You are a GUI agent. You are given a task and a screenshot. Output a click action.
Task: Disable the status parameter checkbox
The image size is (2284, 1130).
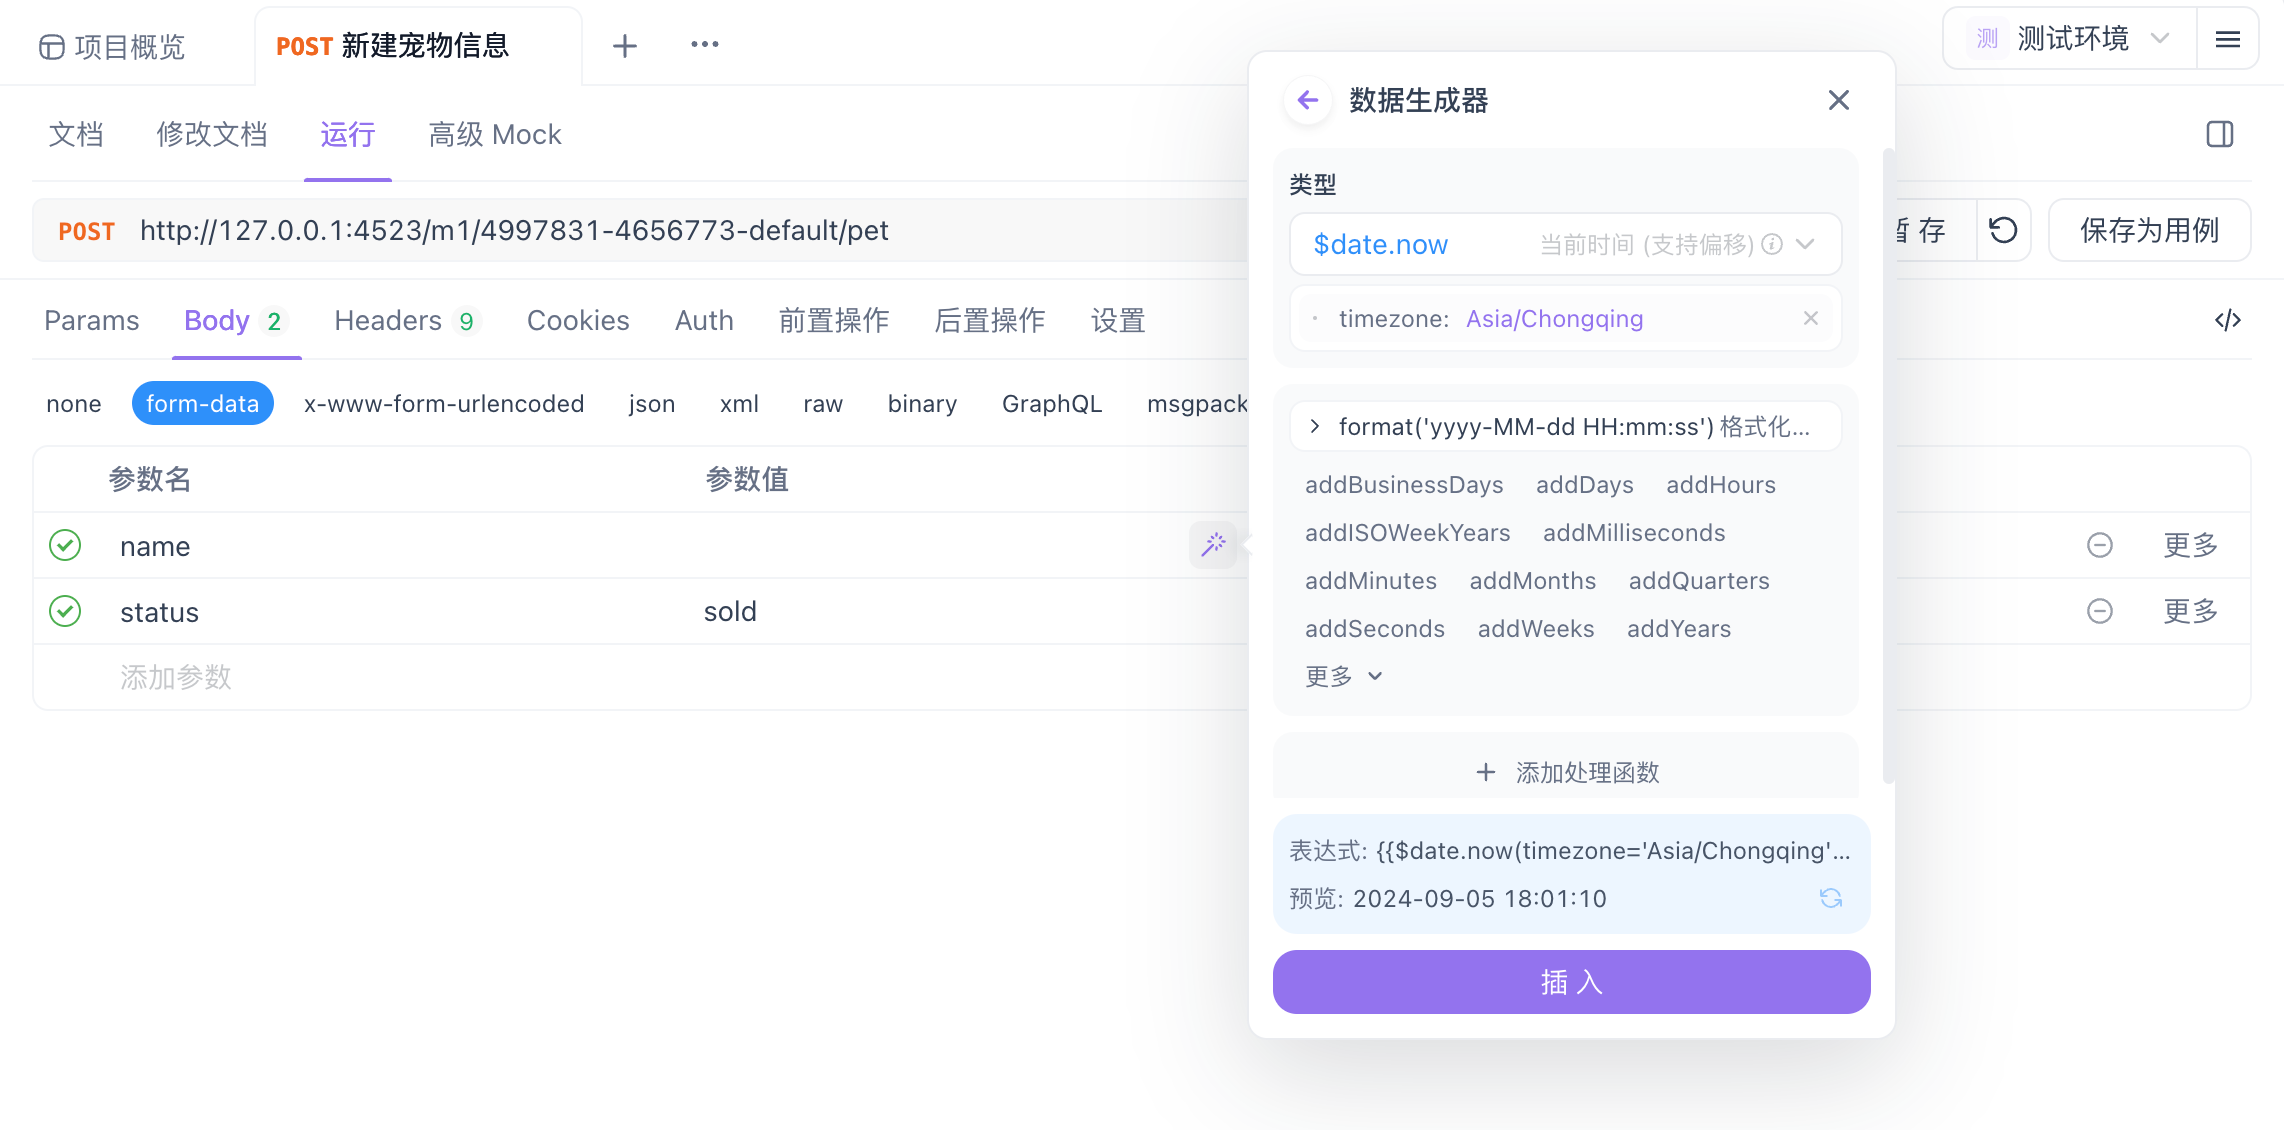coord(64,611)
